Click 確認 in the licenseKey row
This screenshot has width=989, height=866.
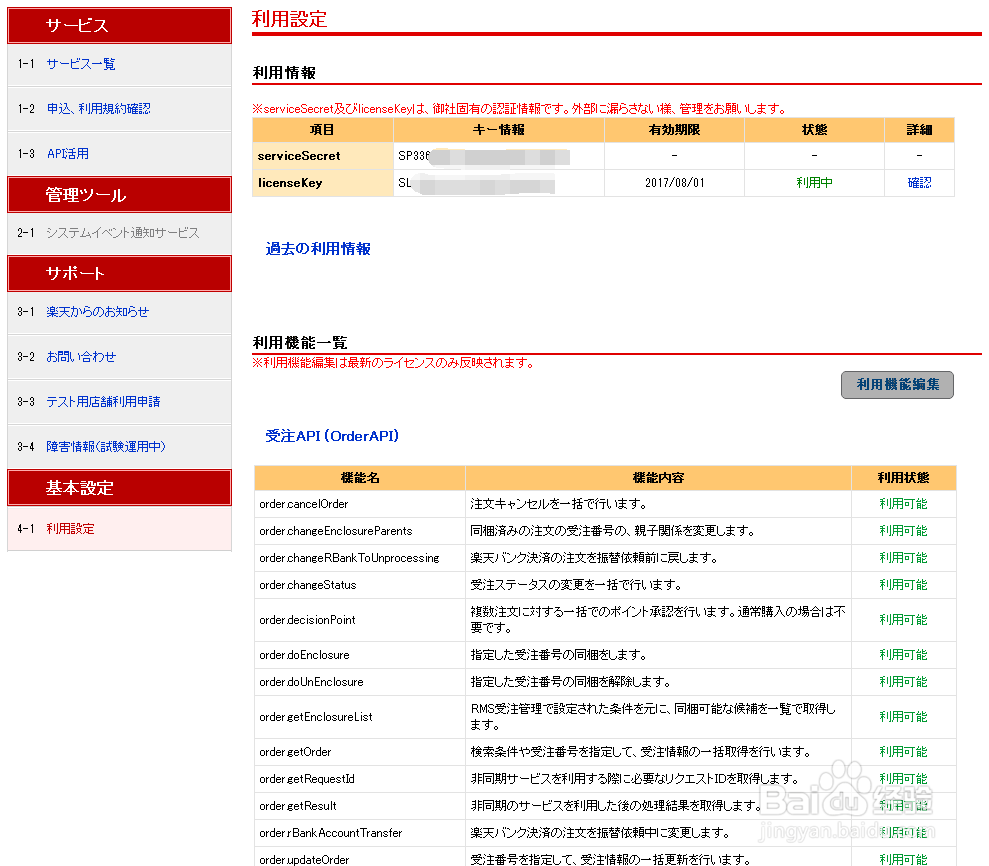[918, 183]
